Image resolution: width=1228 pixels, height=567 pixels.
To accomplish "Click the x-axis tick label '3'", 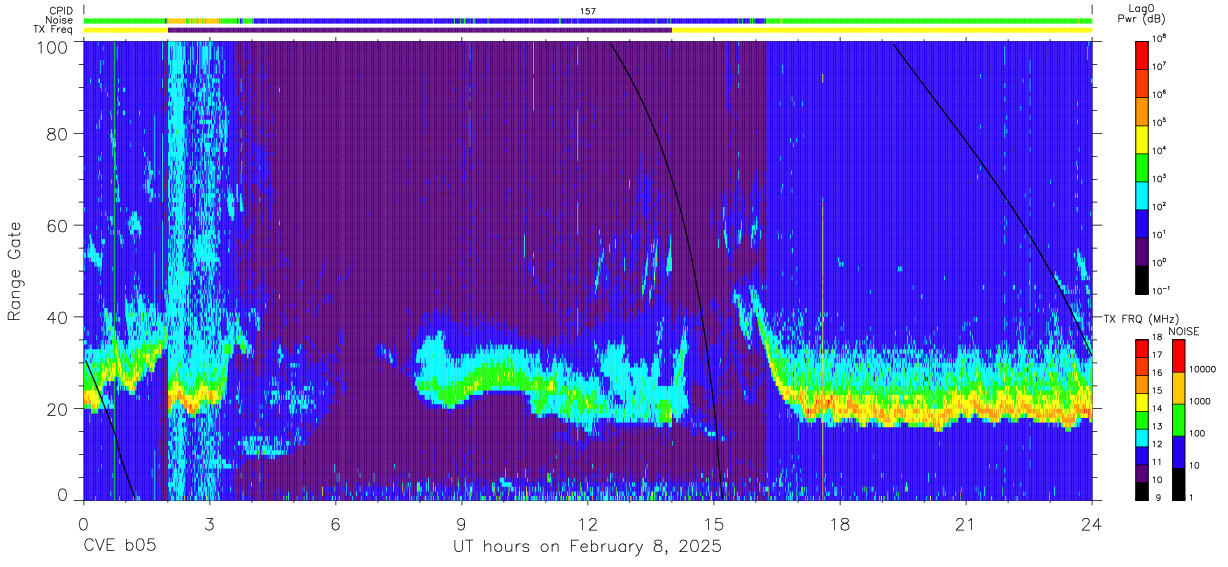I will [209, 524].
